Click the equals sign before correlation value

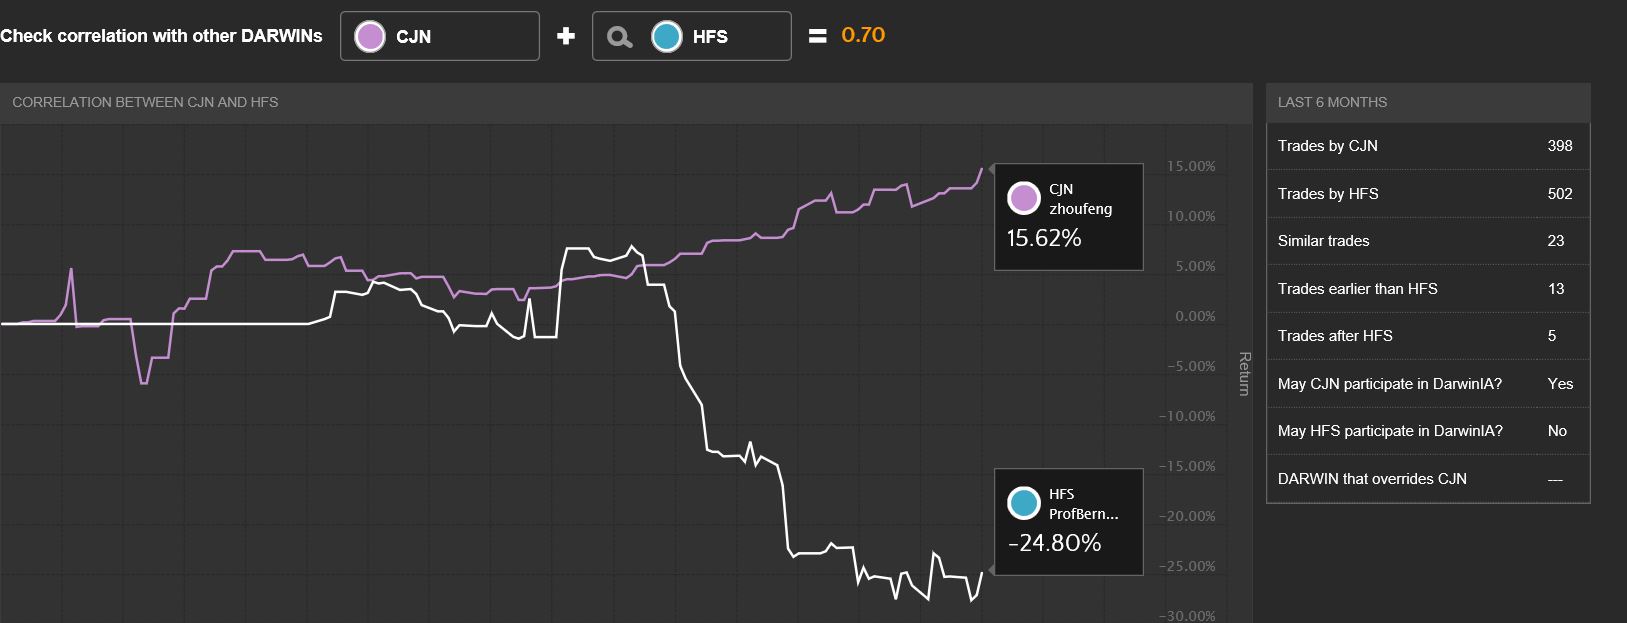click(x=817, y=36)
